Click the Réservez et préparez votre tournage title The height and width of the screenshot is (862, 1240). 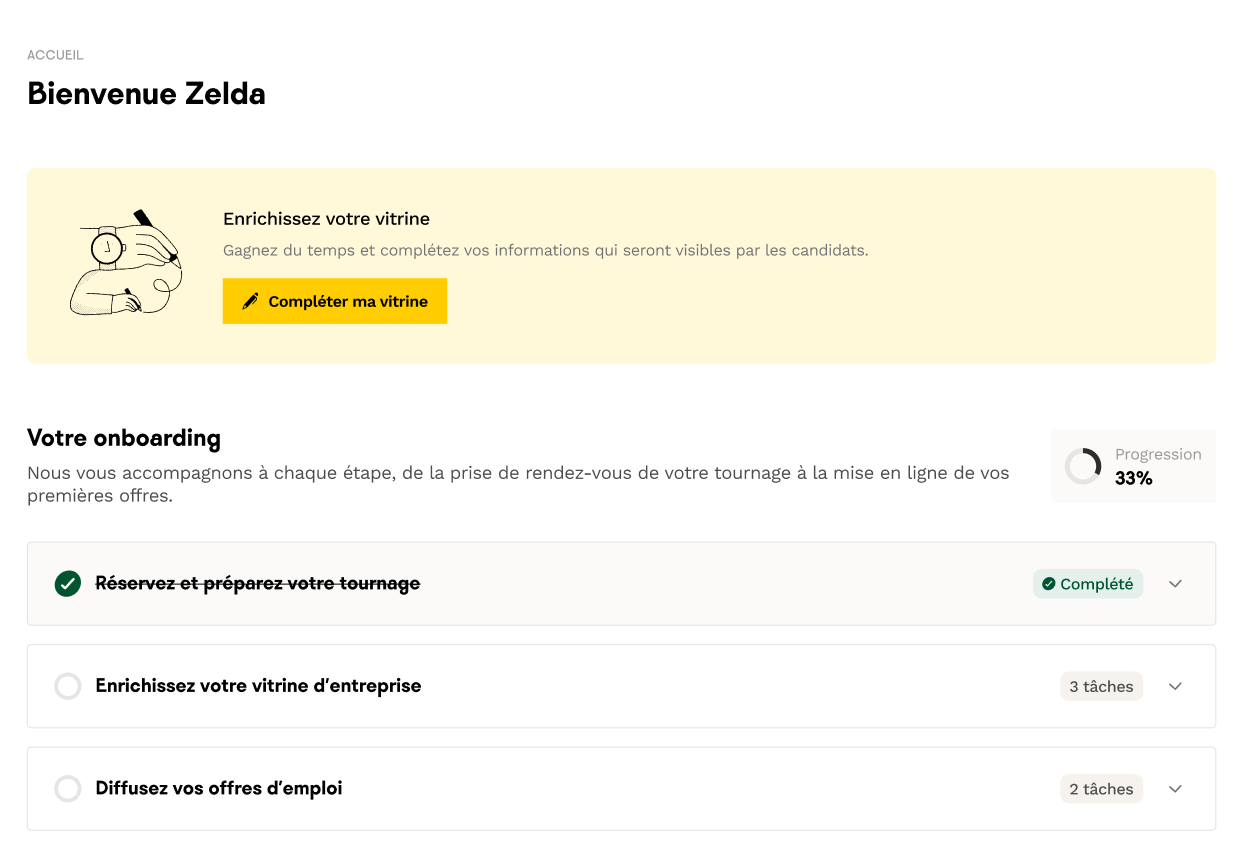[257, 584]
